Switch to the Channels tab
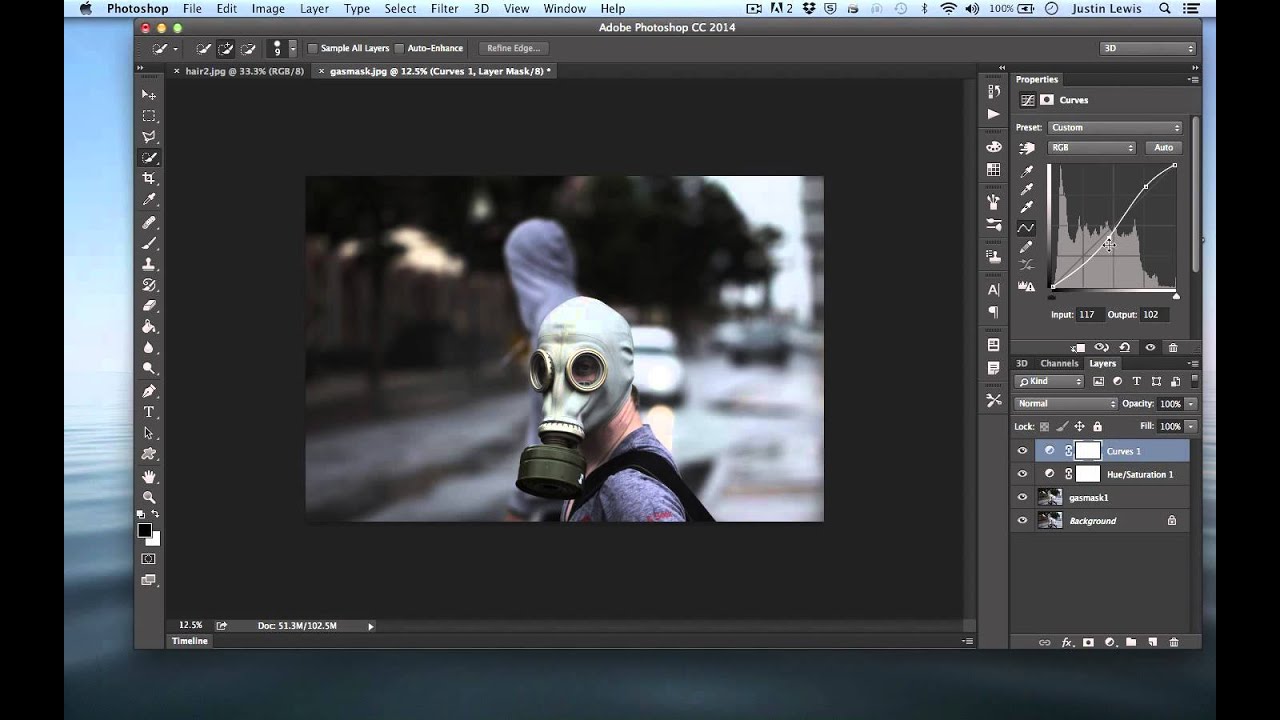Image resolution: width=1280 pixels, height=720 pixels. click(x=1059, y=363)
